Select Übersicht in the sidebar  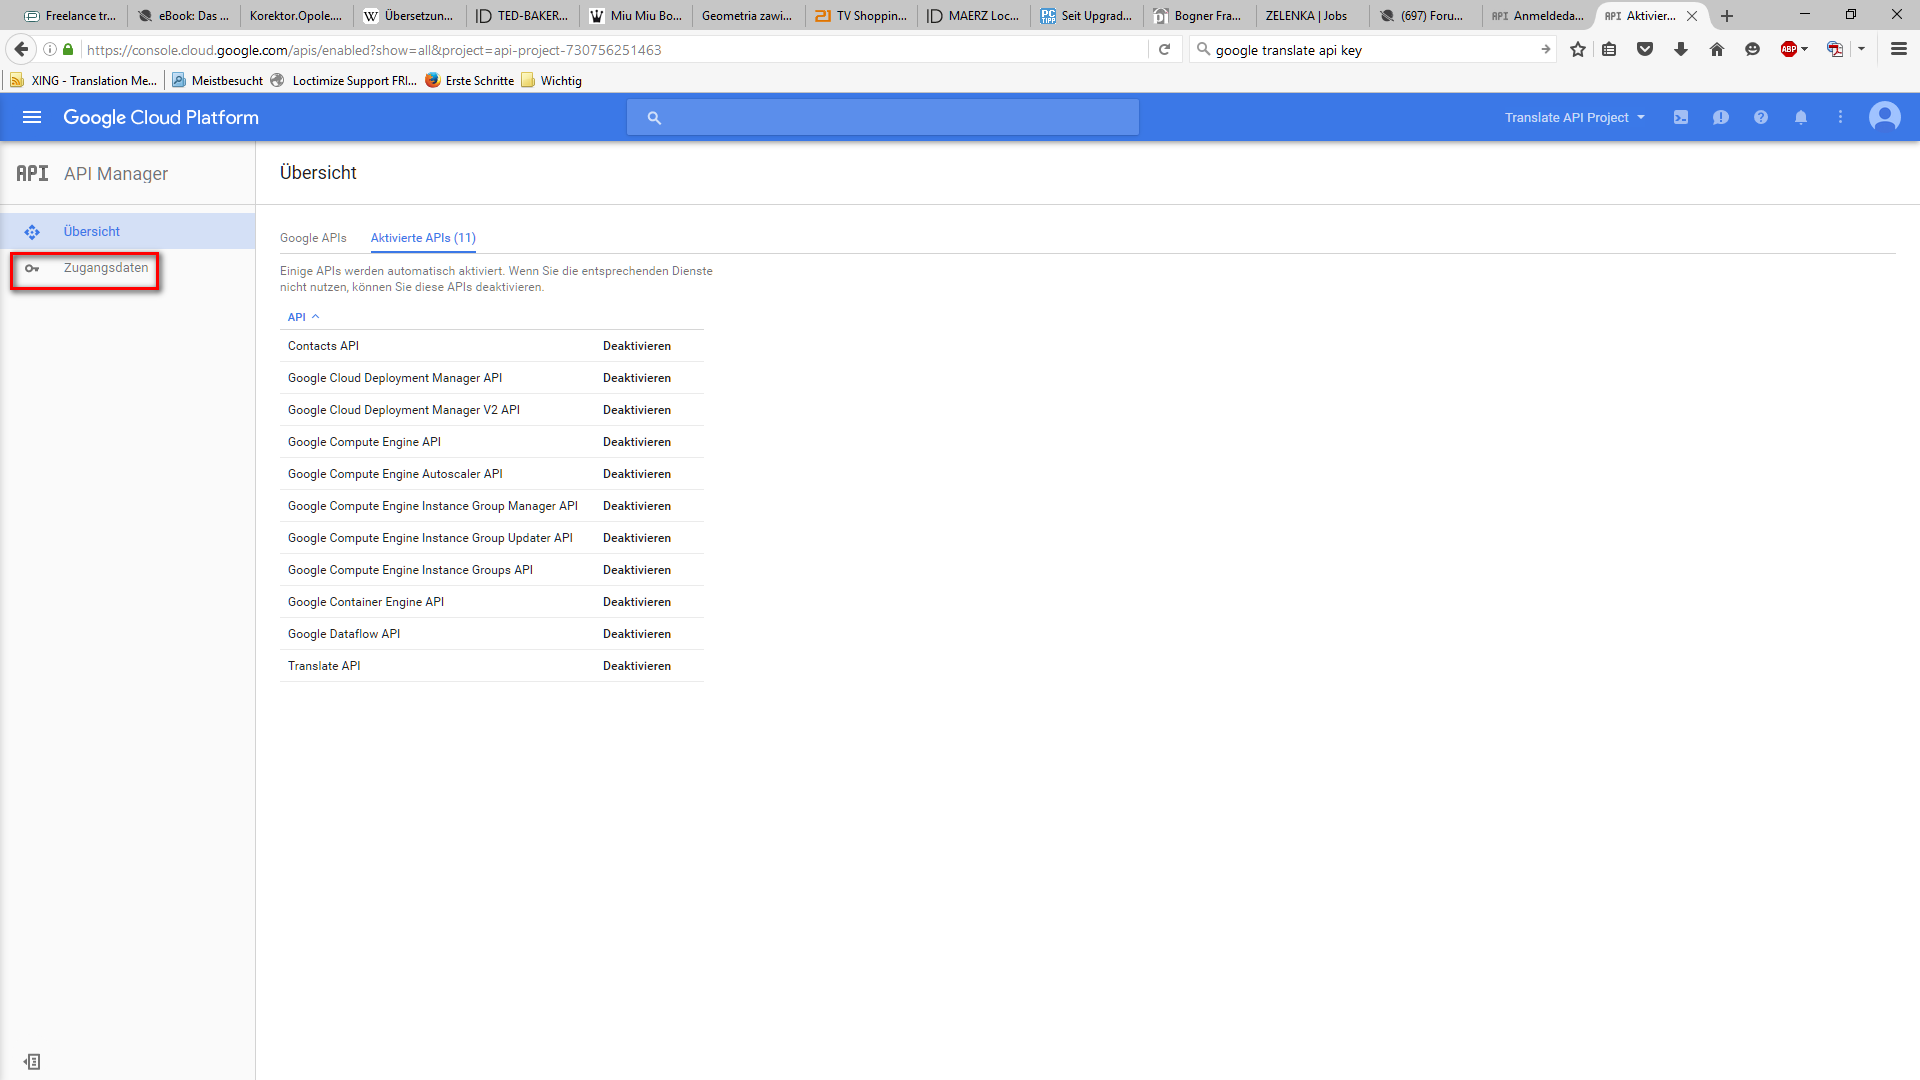tap(128, 231)
